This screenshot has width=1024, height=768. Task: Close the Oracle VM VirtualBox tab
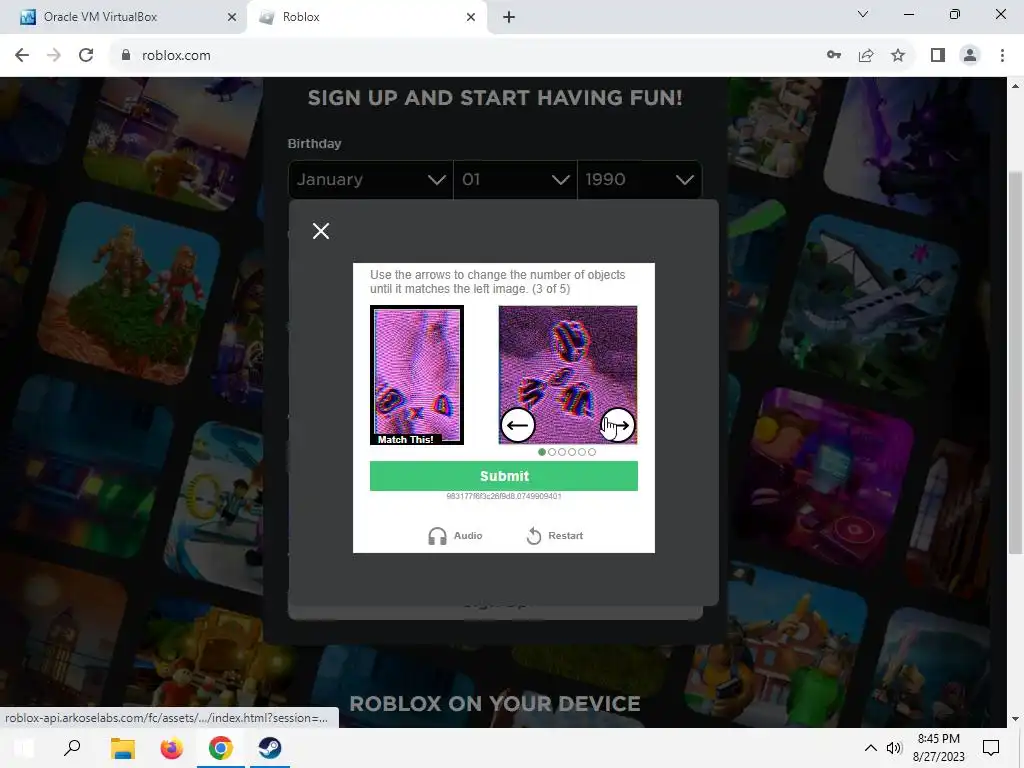tap(232, 17)
